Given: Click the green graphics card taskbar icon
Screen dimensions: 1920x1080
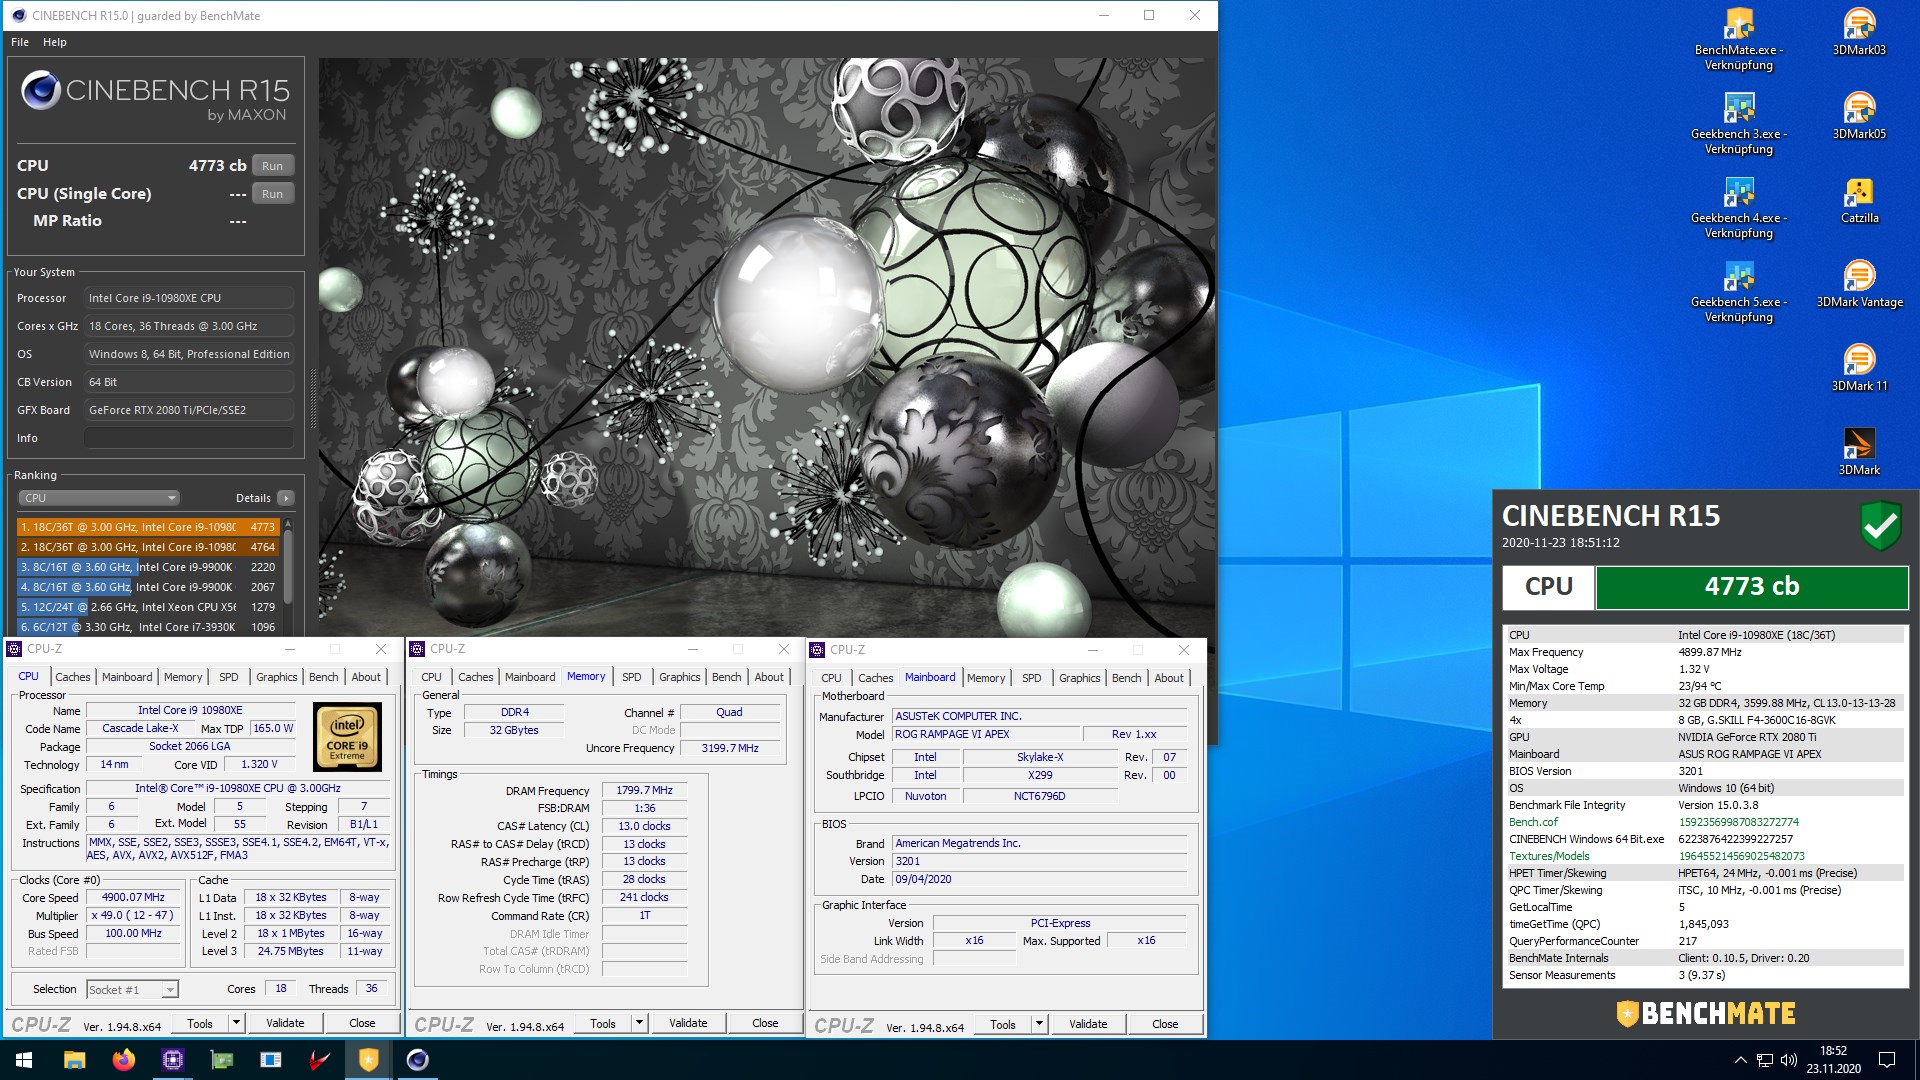Looking at the screenshot, I should [221, 1060].
